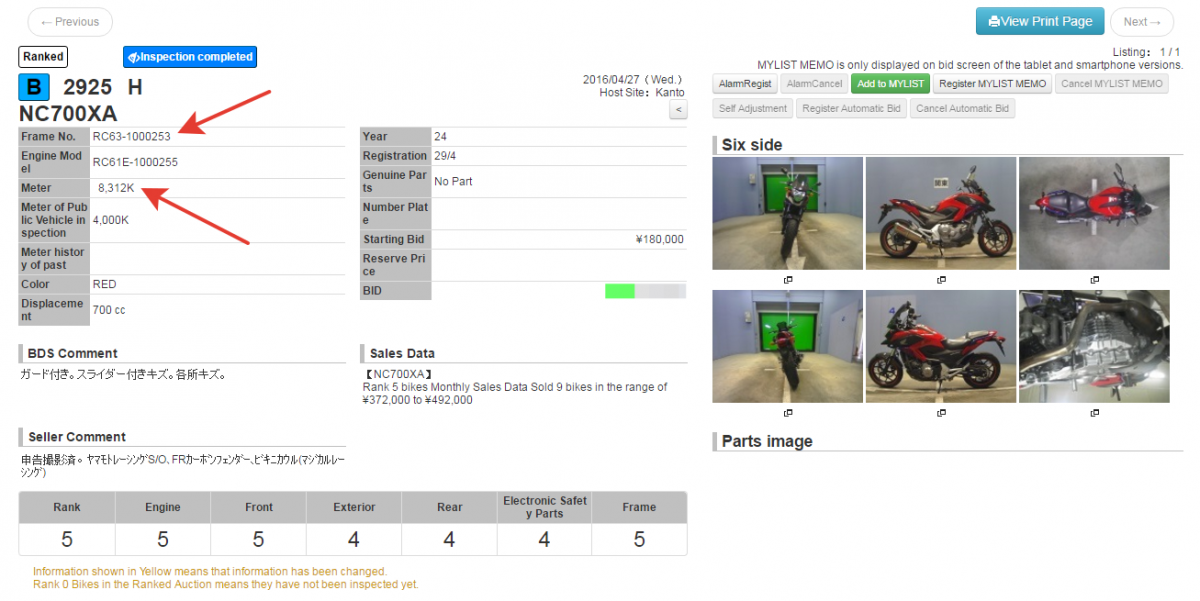Click the Seller Comment heading

pos(77,437)
